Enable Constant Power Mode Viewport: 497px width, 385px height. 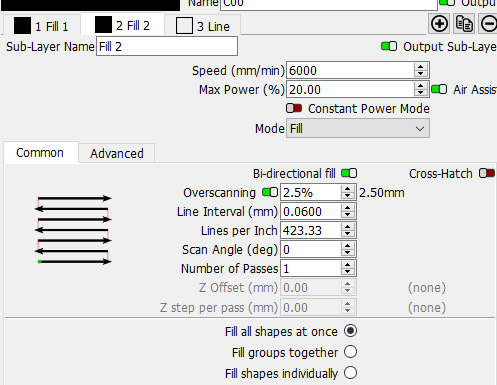tap(294, 108)
